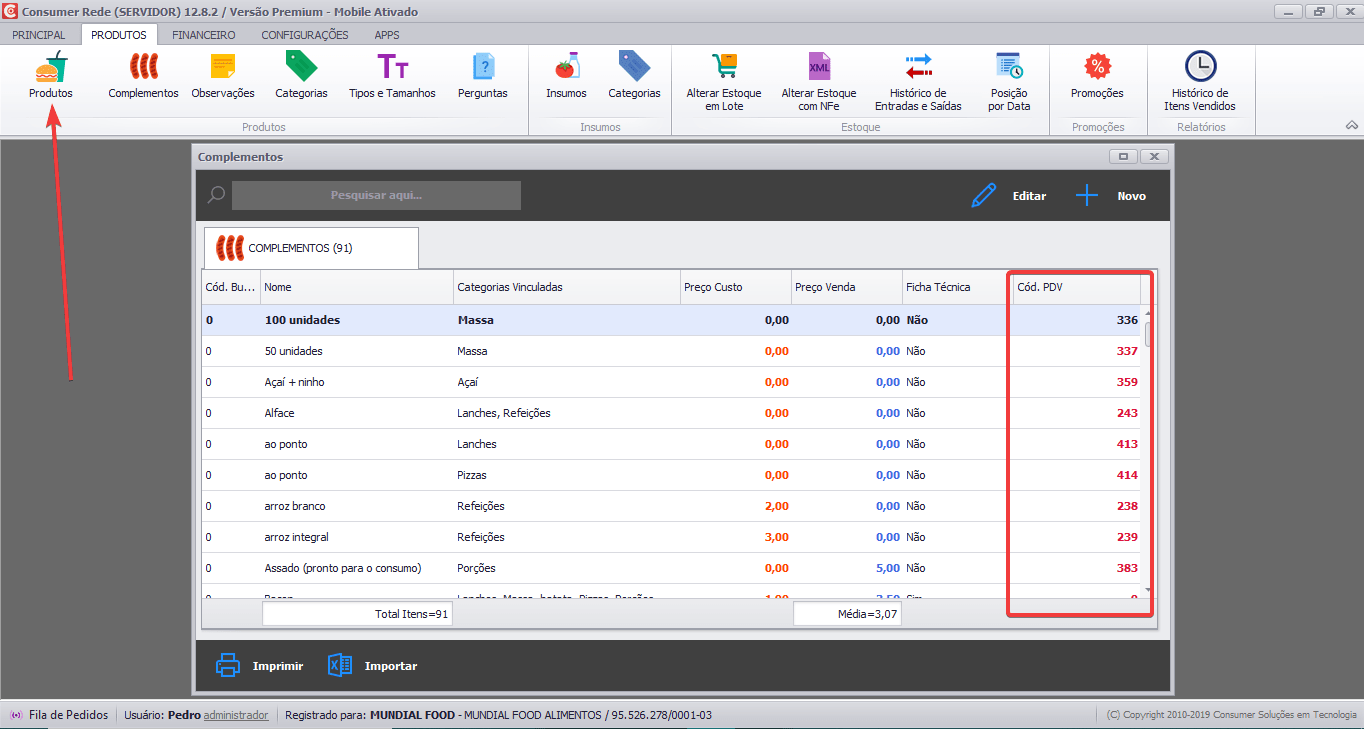Select the 50 unidades row

pyautogui.click(x=672, y=351)
